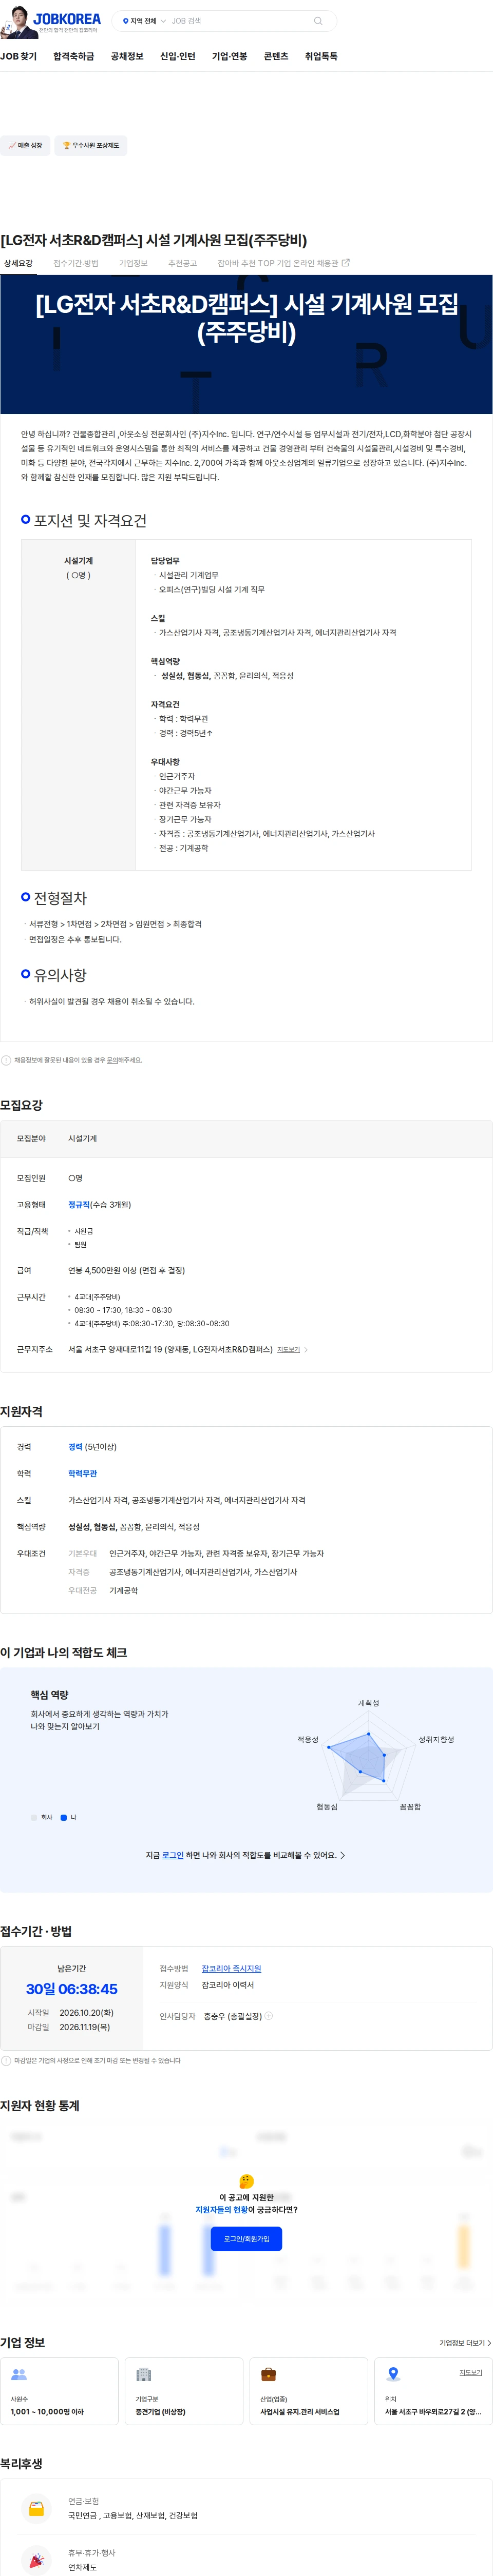Click the 사원수 people icon
Image resolution: width=493 pixels, height=2576 pixels.
19,2374
